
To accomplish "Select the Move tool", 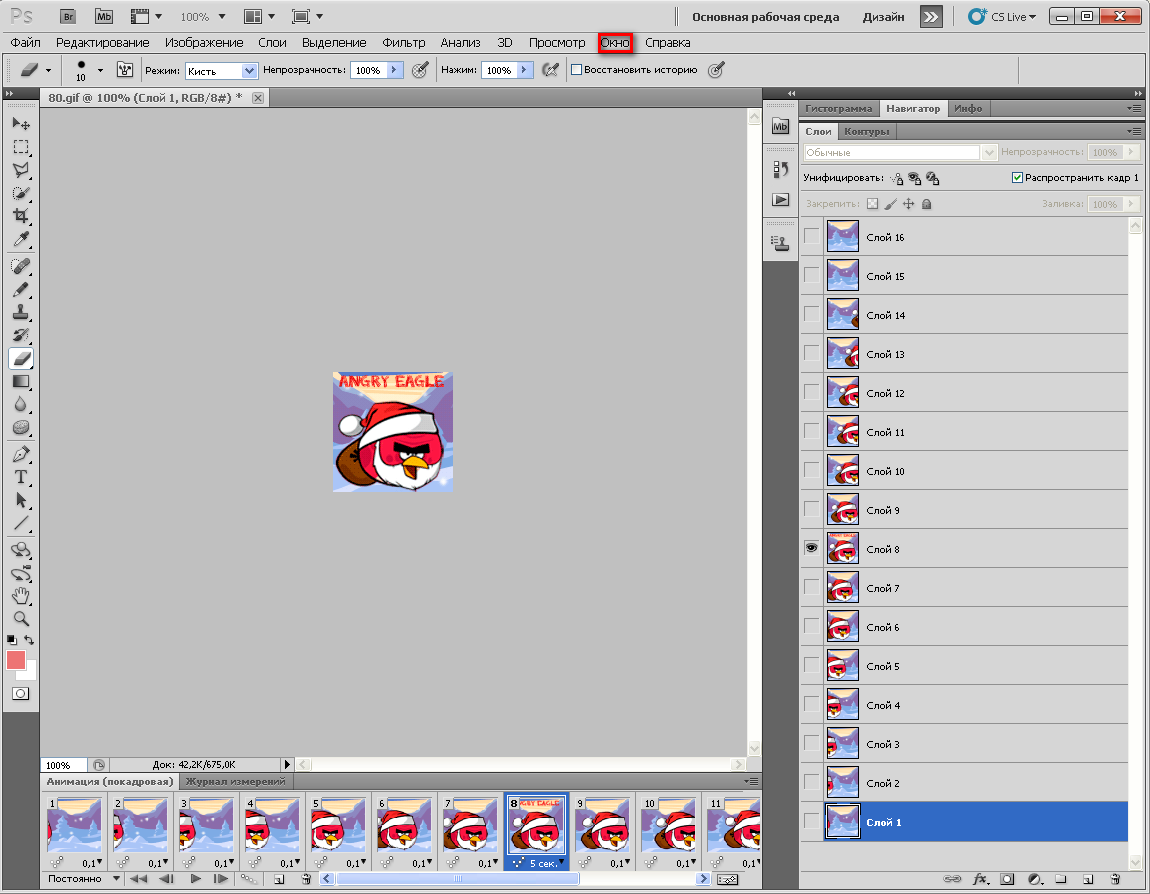I will tap(20, 123).
